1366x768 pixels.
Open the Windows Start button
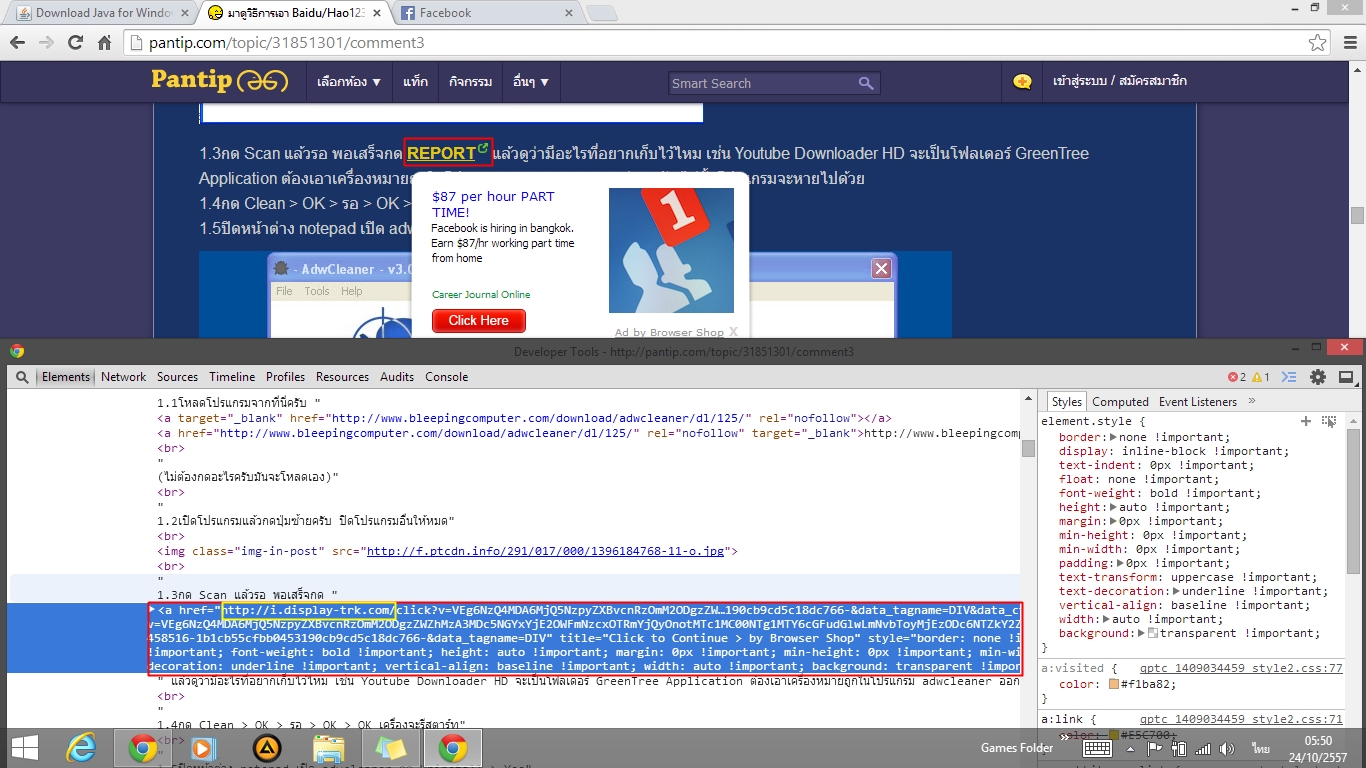pyautogui.click(x=25, y=748)
